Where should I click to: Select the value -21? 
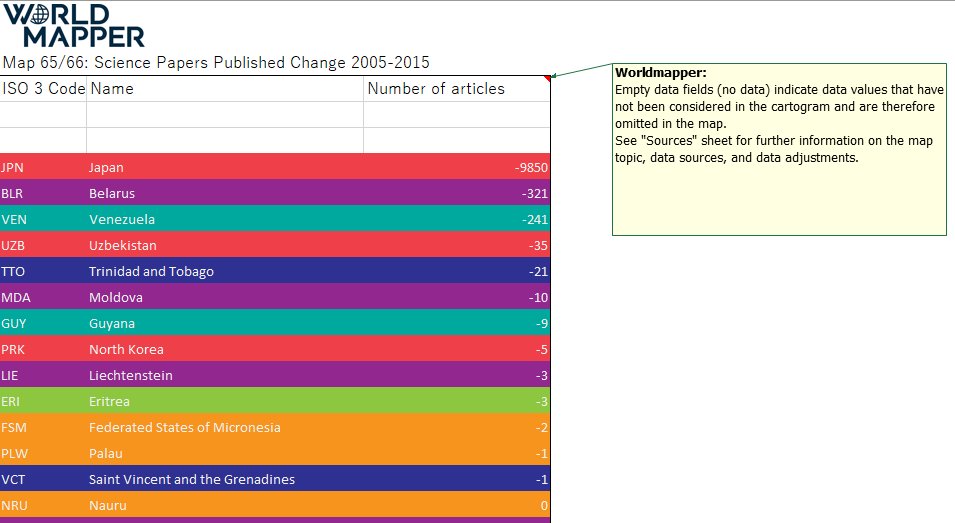457,271
